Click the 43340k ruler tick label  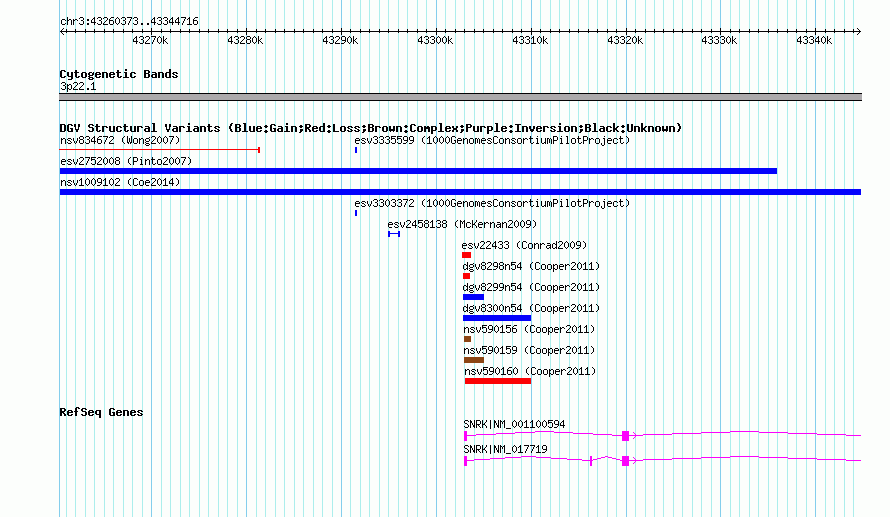point(814,40)
